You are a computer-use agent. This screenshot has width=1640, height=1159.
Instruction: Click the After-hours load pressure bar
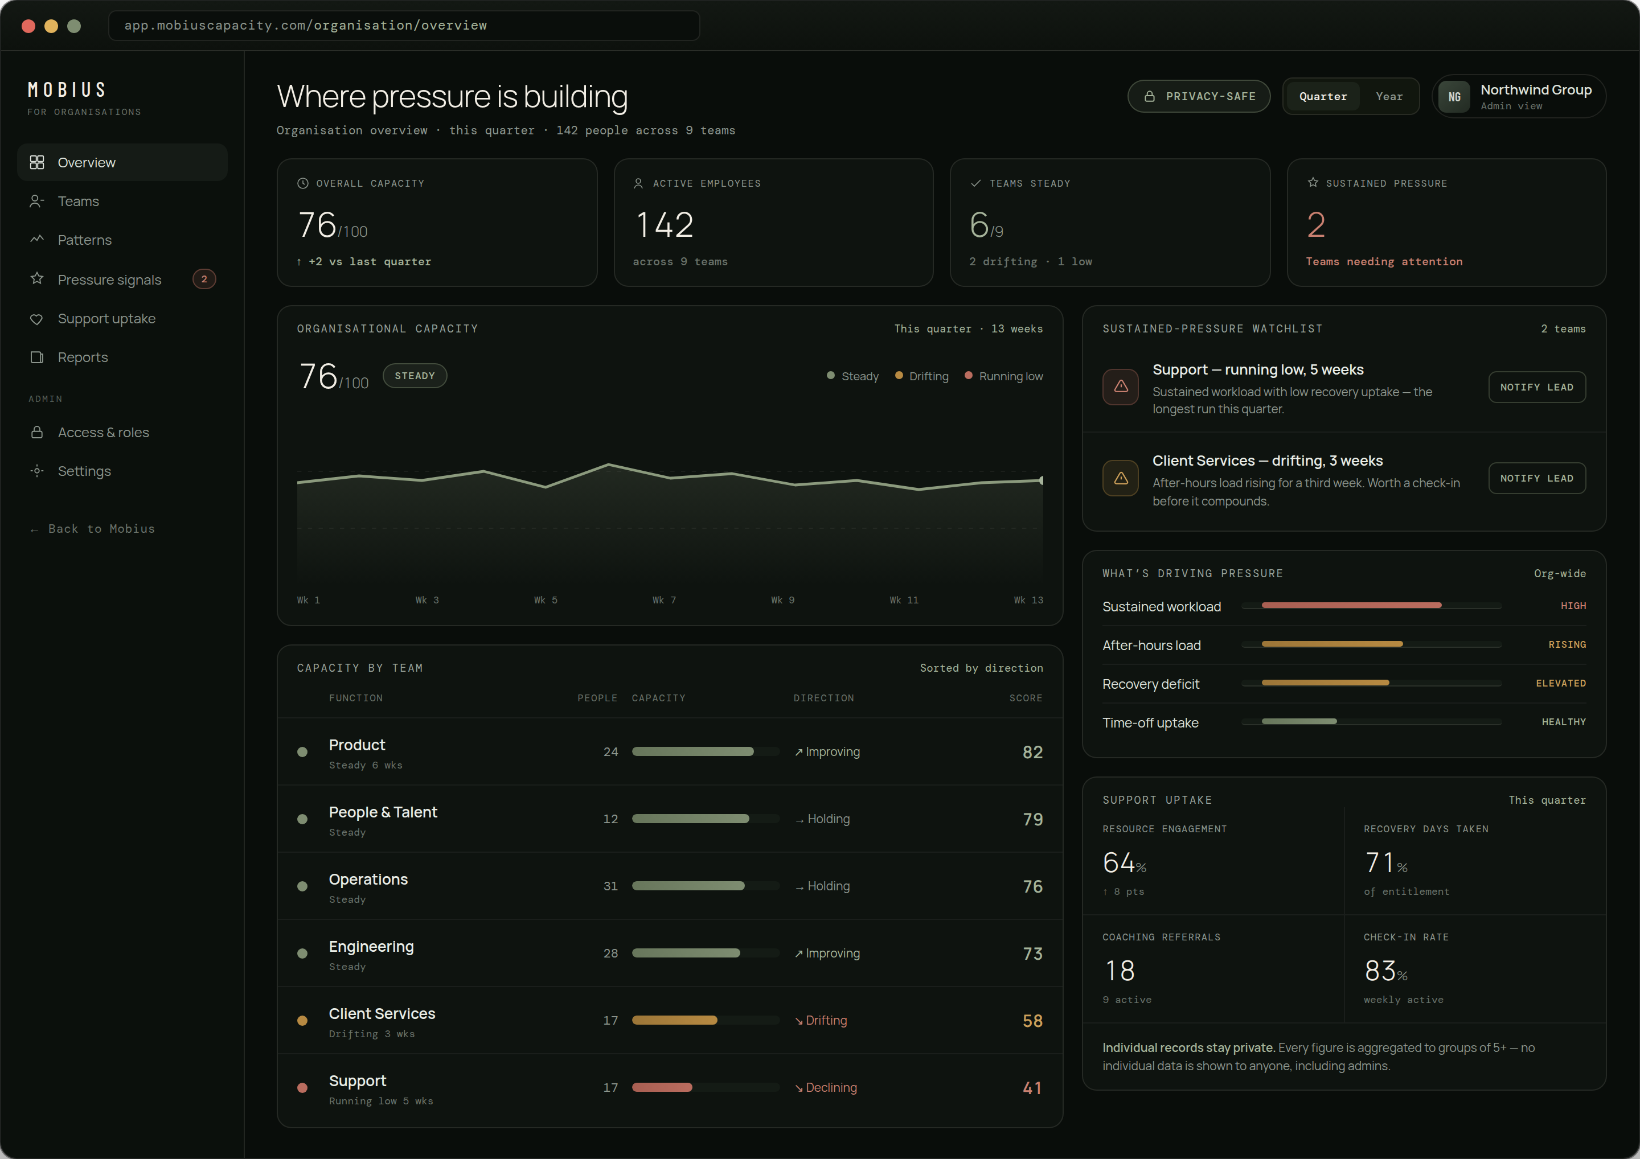(1371, 645)
